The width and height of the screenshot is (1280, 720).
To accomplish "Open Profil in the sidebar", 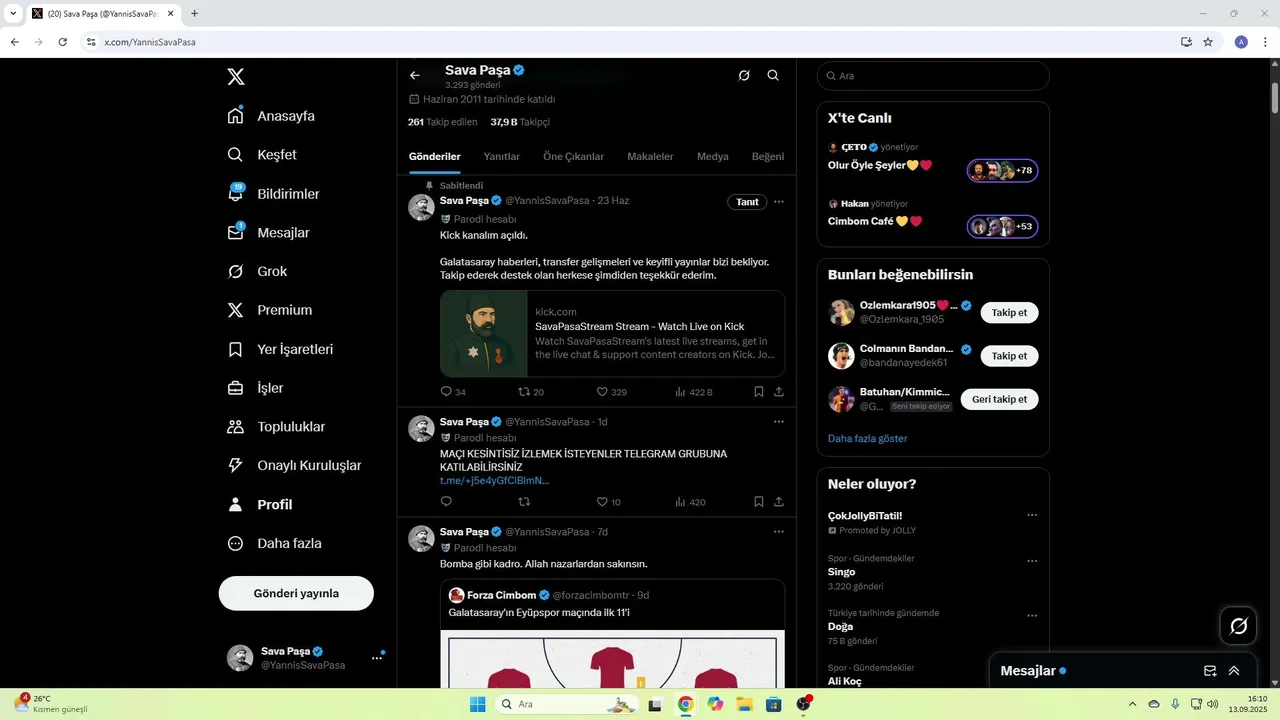I will pyautogui.click(x=259, y=504).
